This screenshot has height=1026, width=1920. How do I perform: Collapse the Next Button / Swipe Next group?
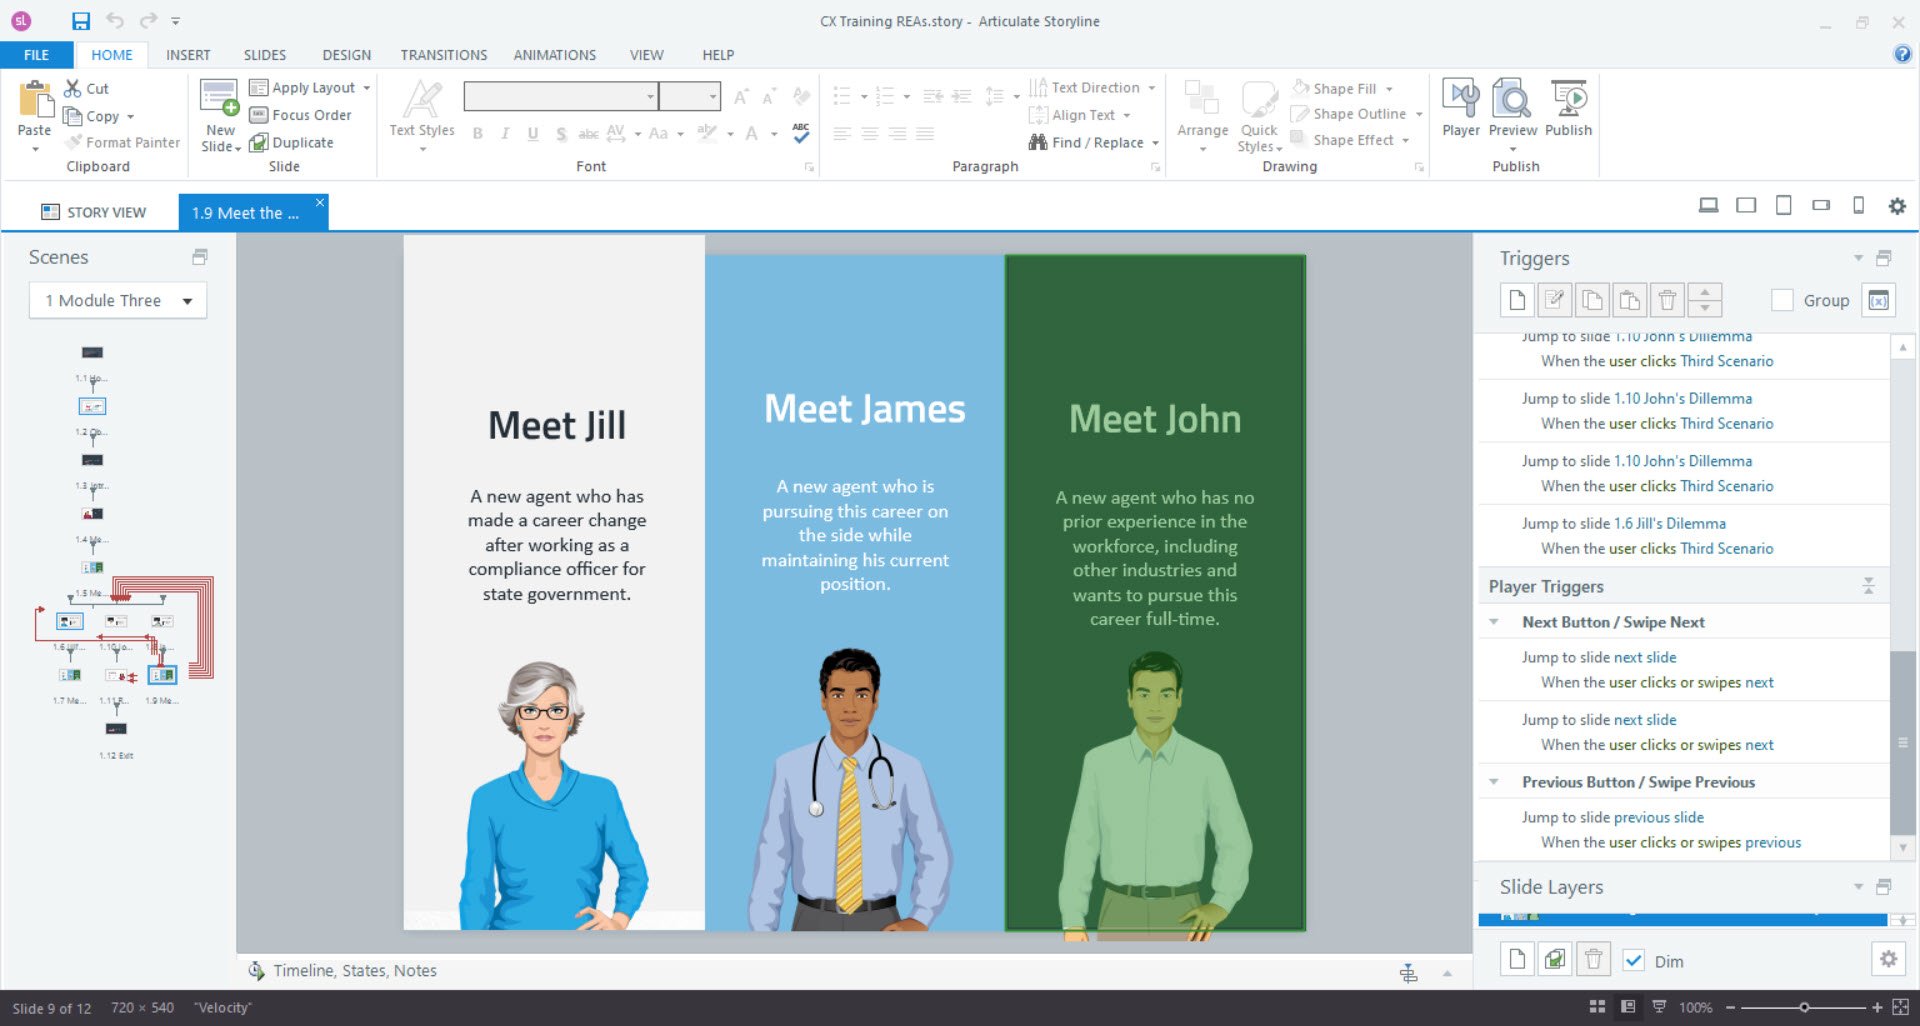point(1494,622)
